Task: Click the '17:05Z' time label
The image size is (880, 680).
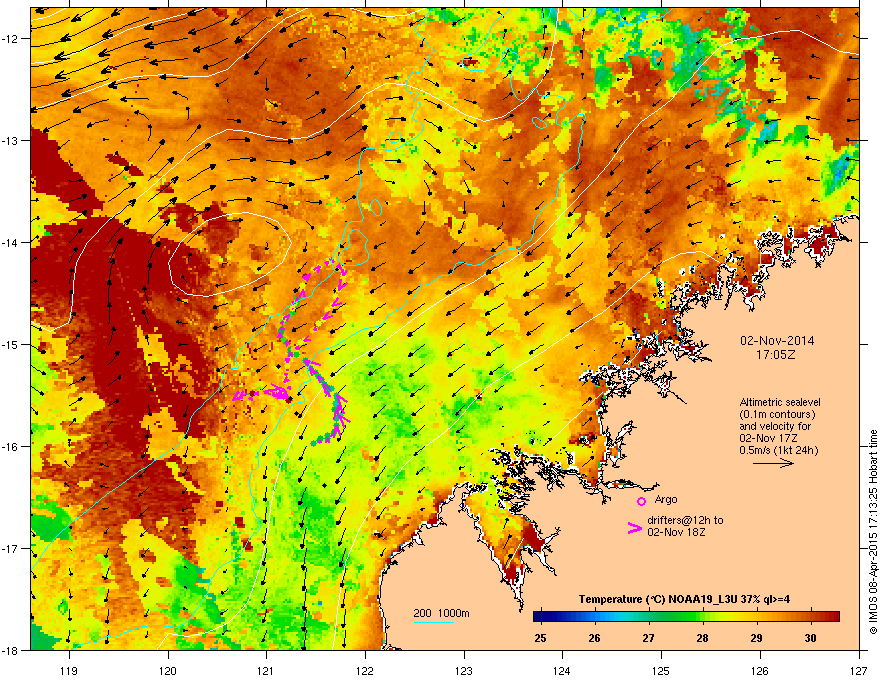Action: (x=776, y=355)
